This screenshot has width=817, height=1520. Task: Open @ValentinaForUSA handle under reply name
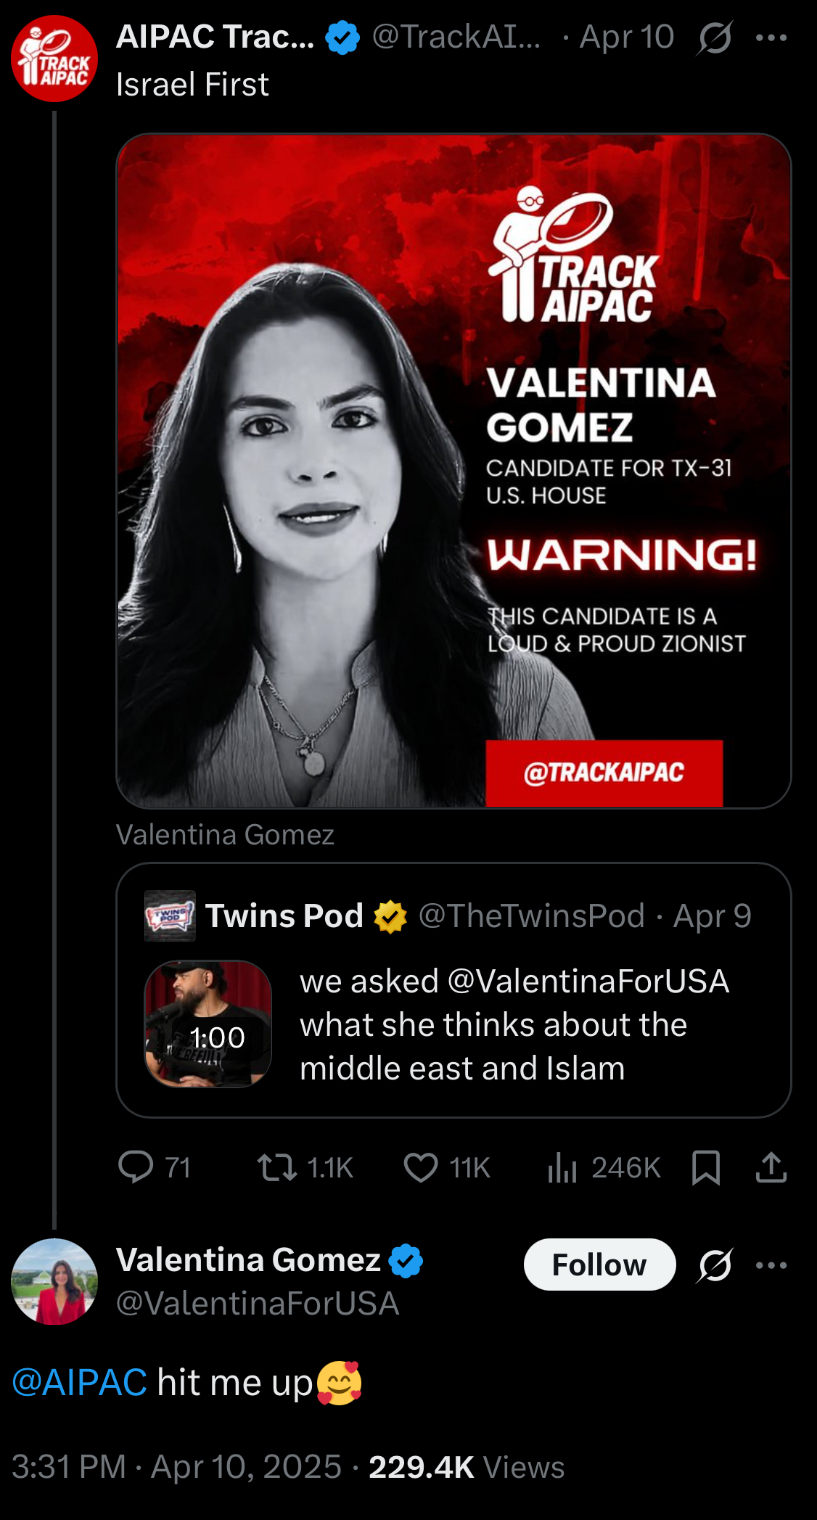[x=258, y=1303]
